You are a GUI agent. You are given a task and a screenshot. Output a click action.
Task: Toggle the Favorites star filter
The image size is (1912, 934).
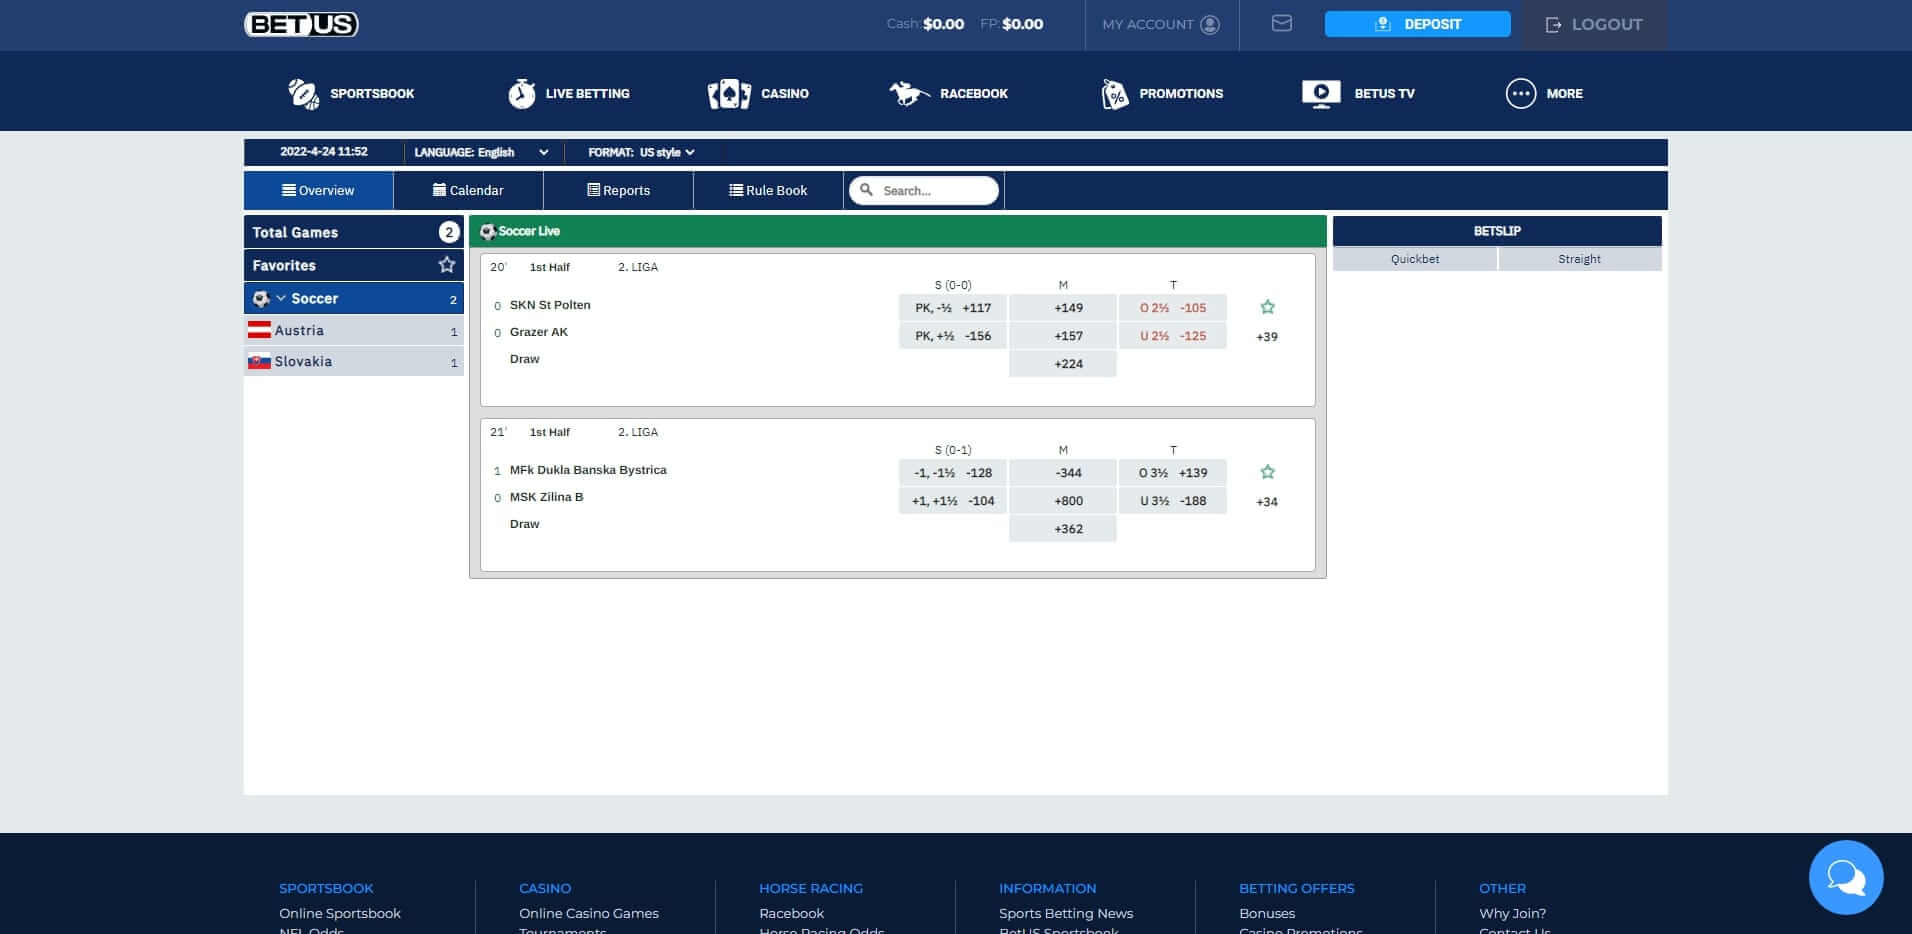click(x=447, y=264)
